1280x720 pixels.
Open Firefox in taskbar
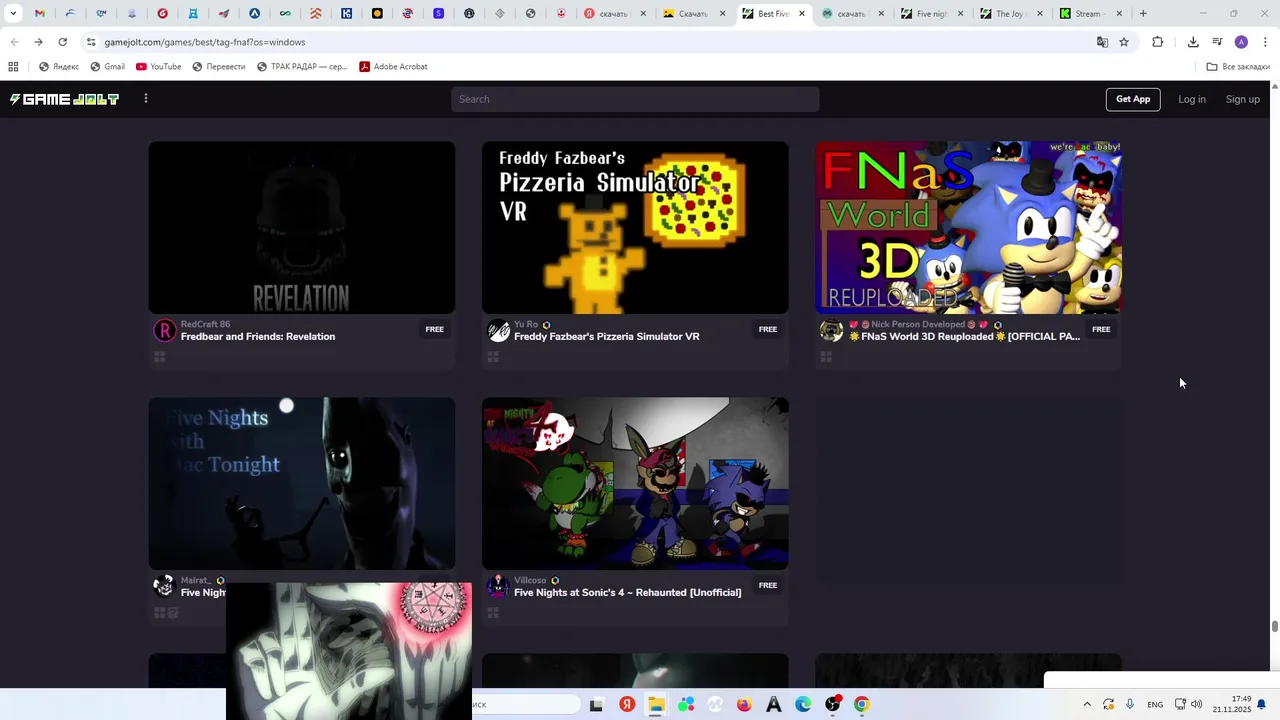coord(744,705)
